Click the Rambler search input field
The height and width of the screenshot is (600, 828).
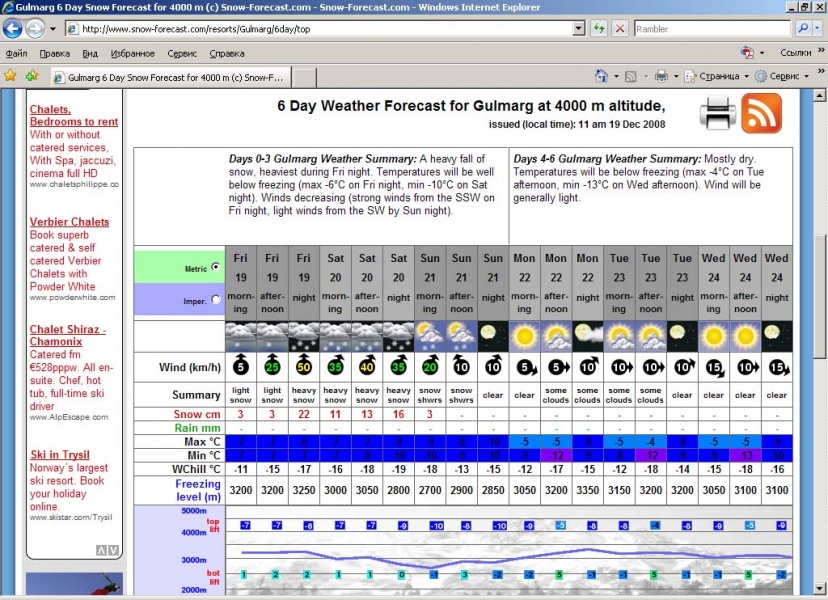click(710, 29)
